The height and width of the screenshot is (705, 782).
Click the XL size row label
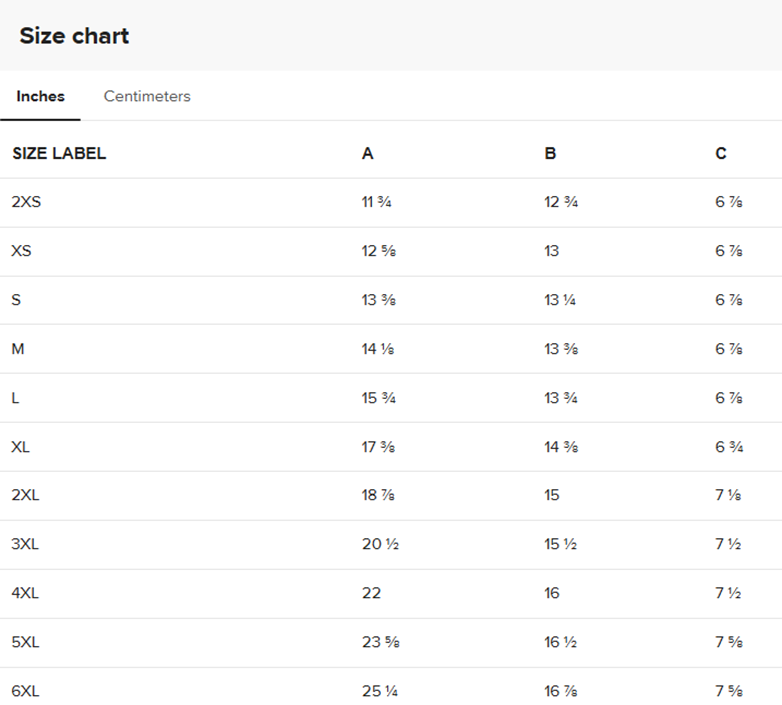[21, 447]
